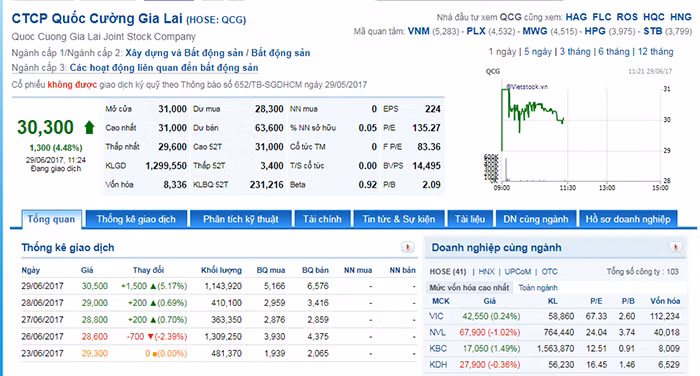
Task: Open the KBC peer company link
Action: point(438,348)
